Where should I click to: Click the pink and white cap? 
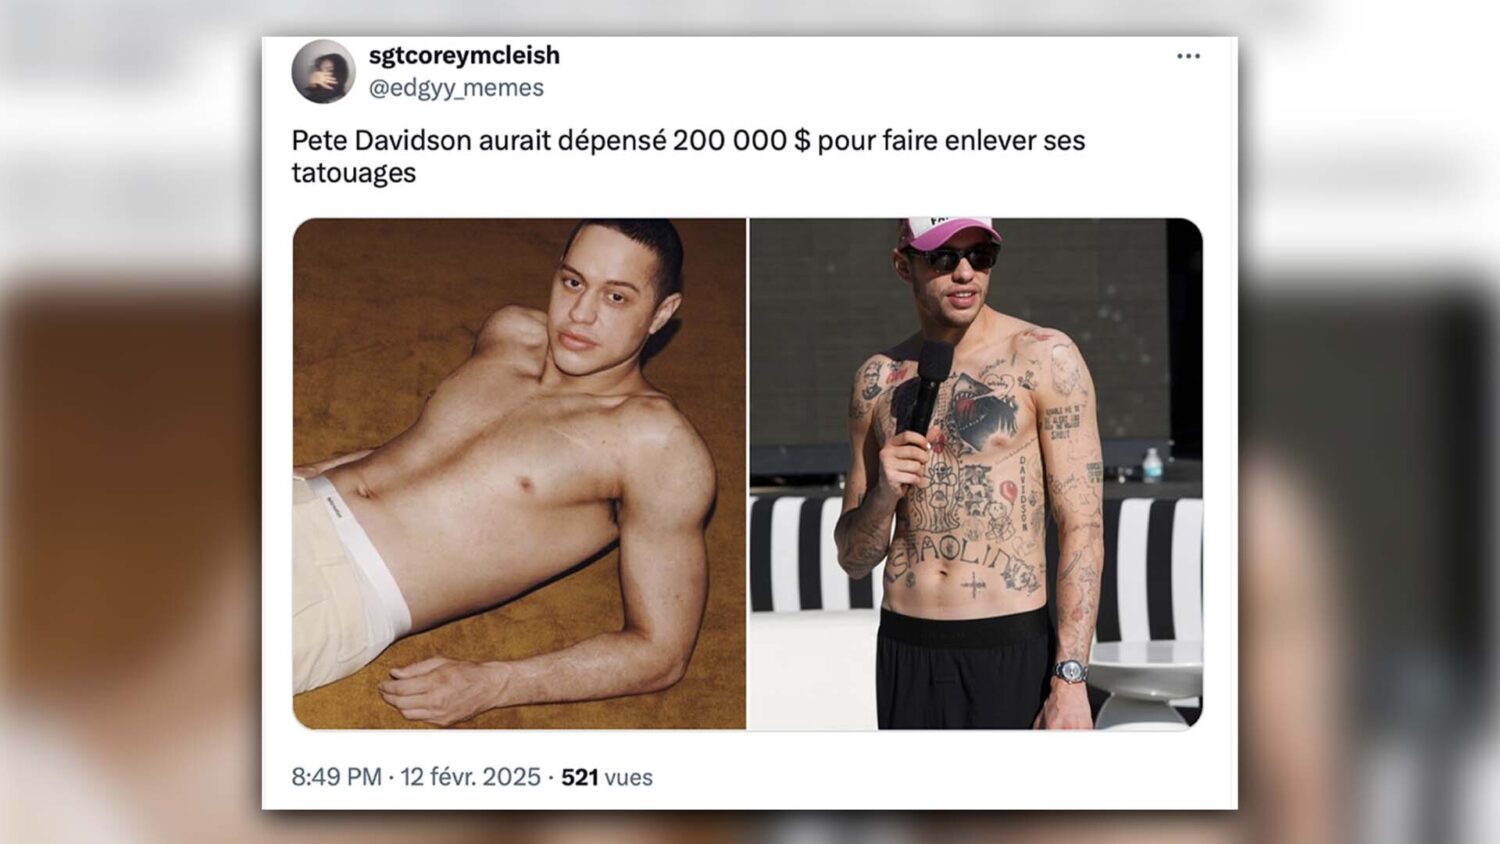click(946, 232)
